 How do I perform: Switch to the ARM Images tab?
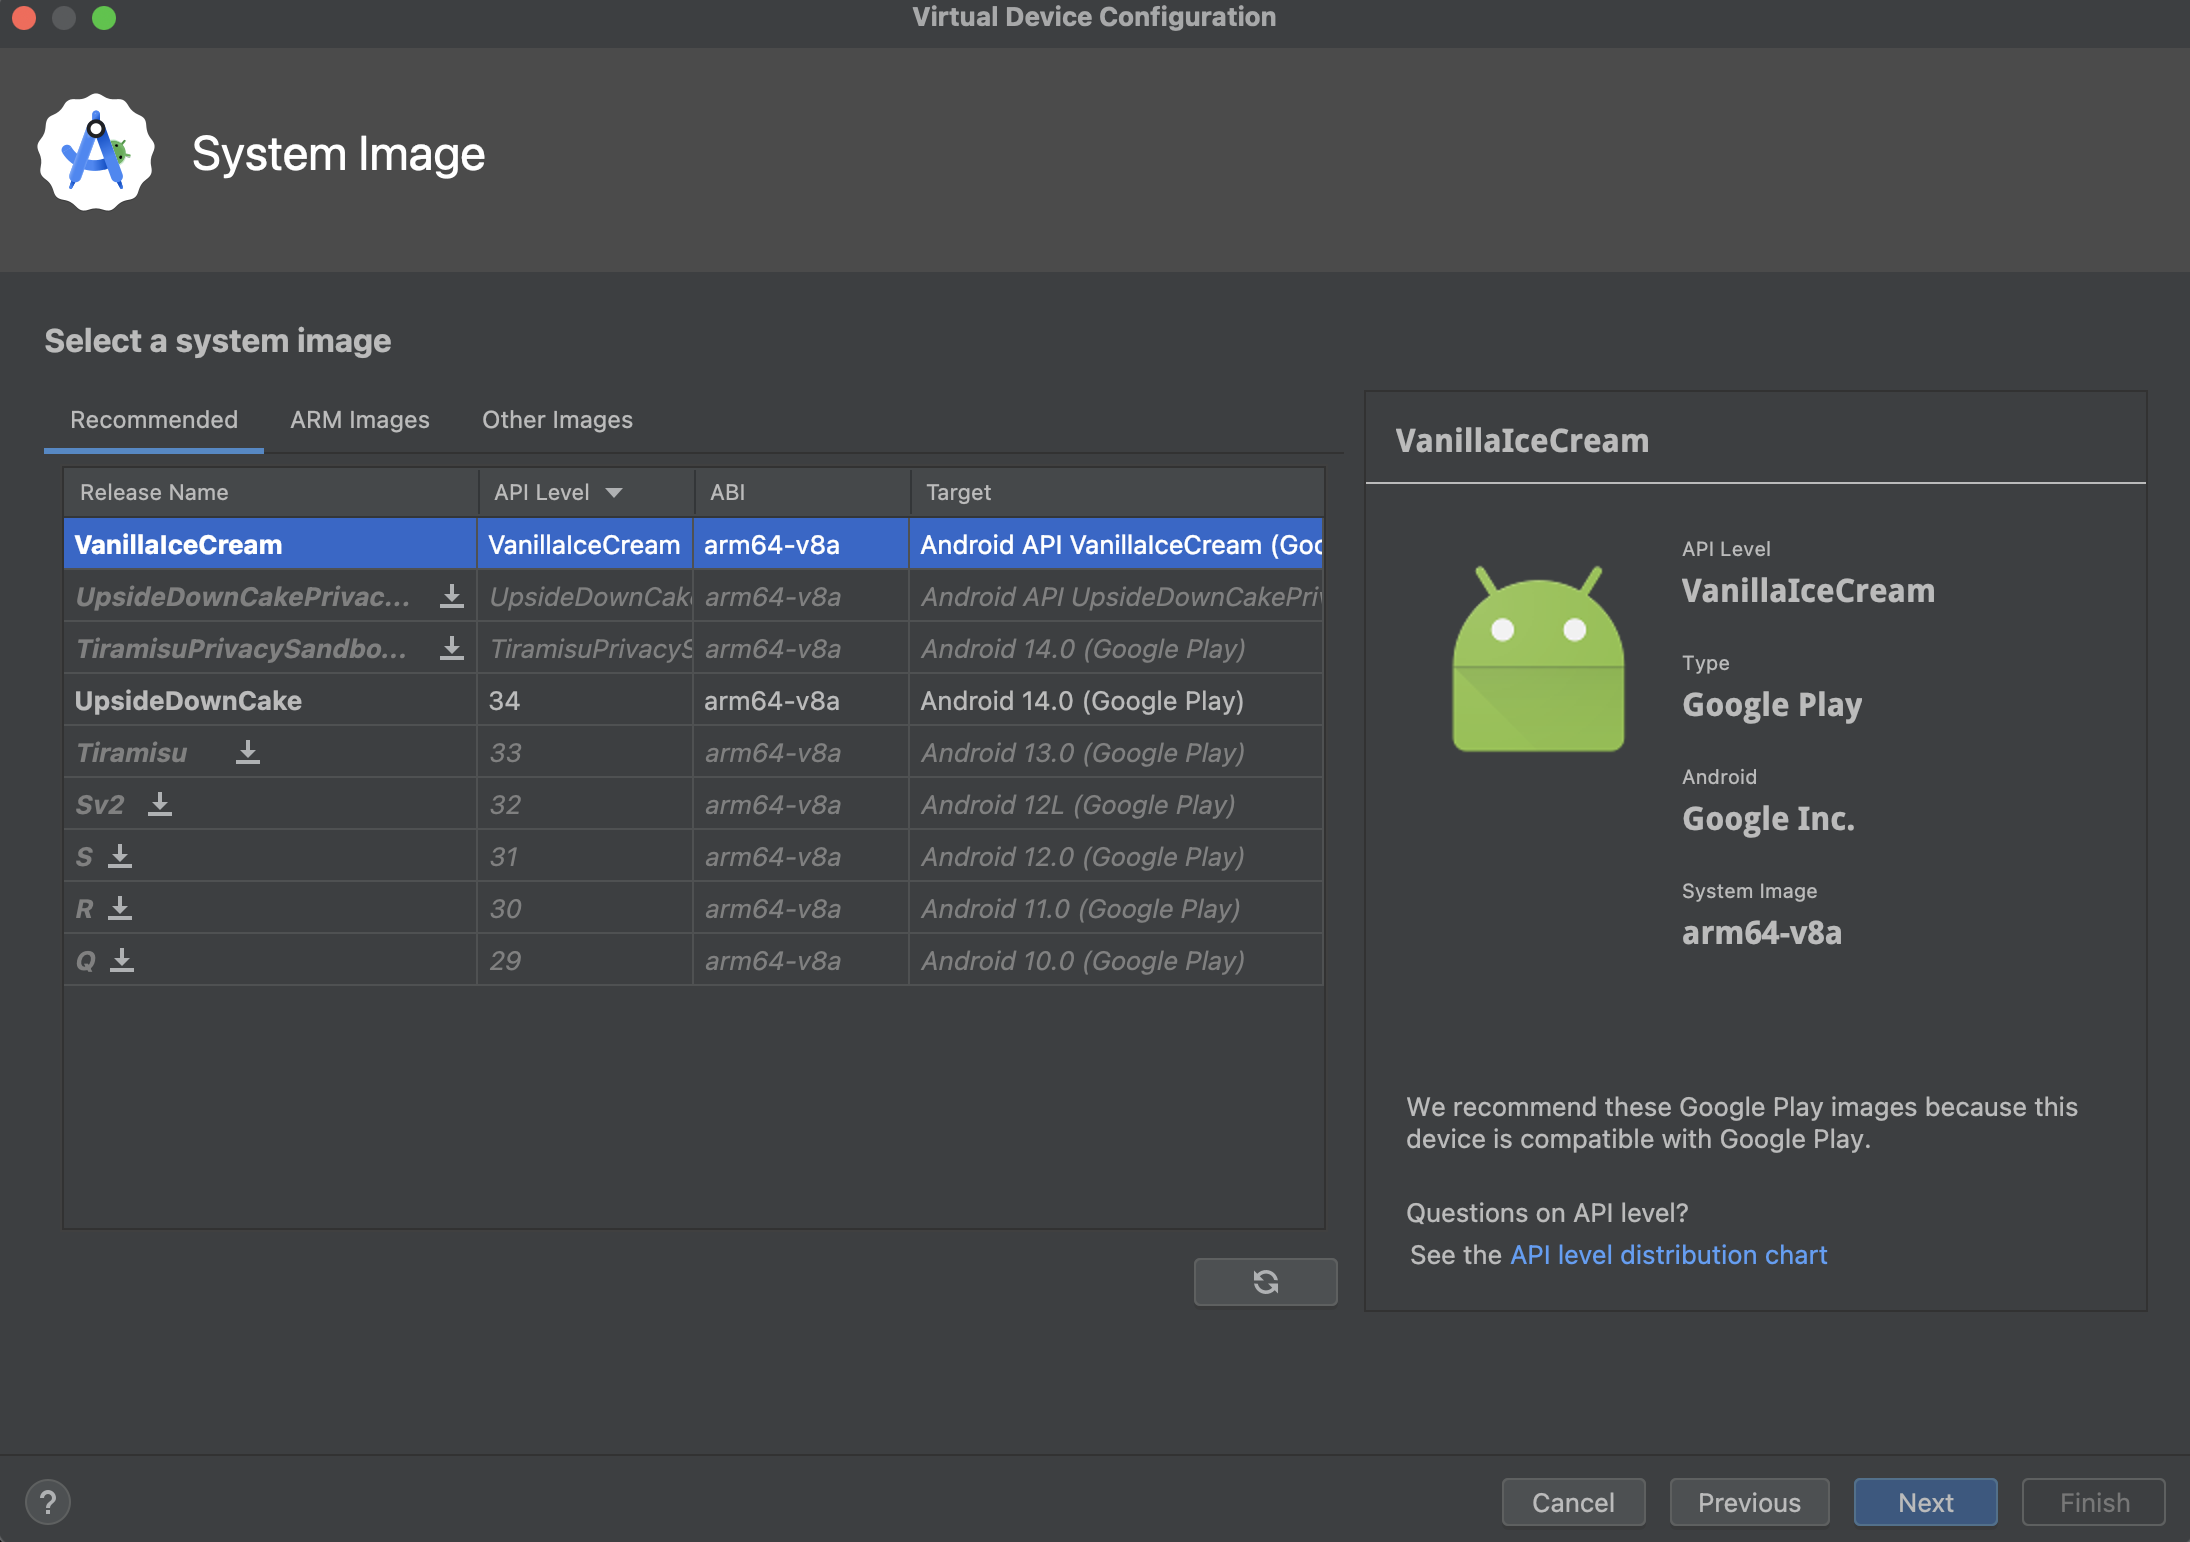359,419
